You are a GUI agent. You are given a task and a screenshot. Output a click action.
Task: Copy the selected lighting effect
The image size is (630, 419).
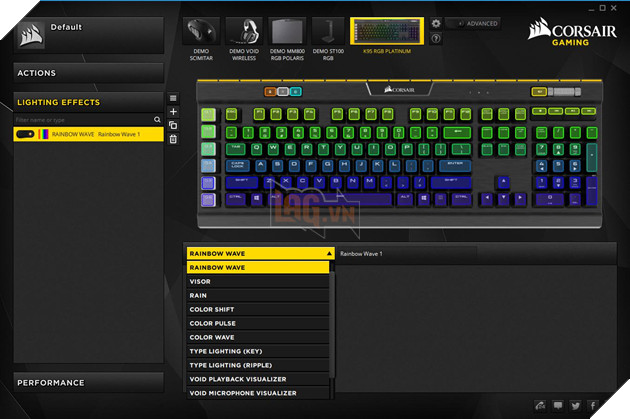pos(173,125)
